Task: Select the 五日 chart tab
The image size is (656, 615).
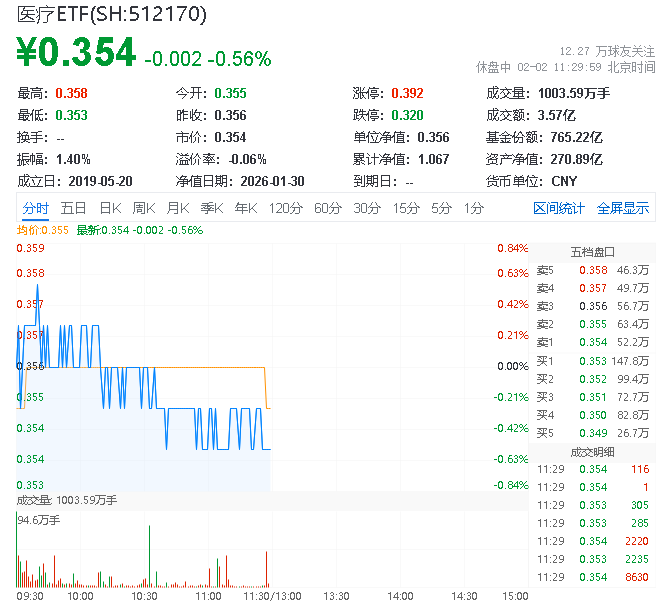Action: (73, 208)
